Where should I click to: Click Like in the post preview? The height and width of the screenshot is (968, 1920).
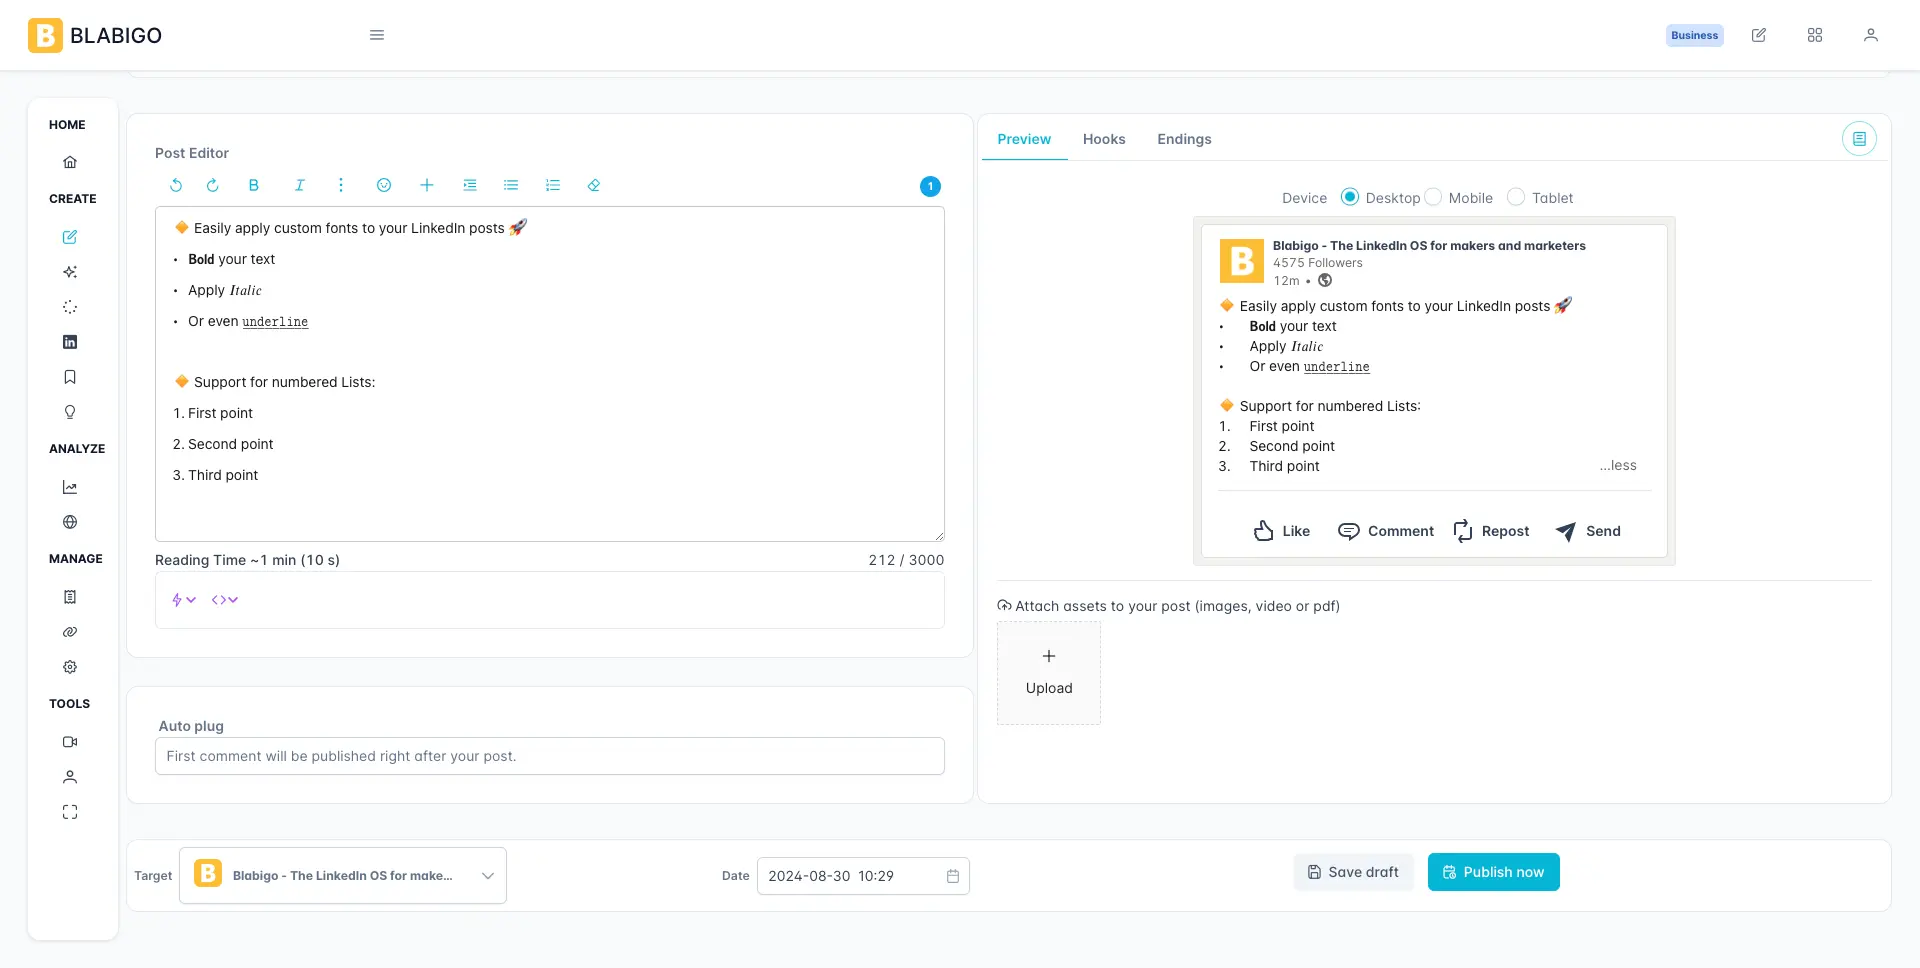coord(1282,531)
